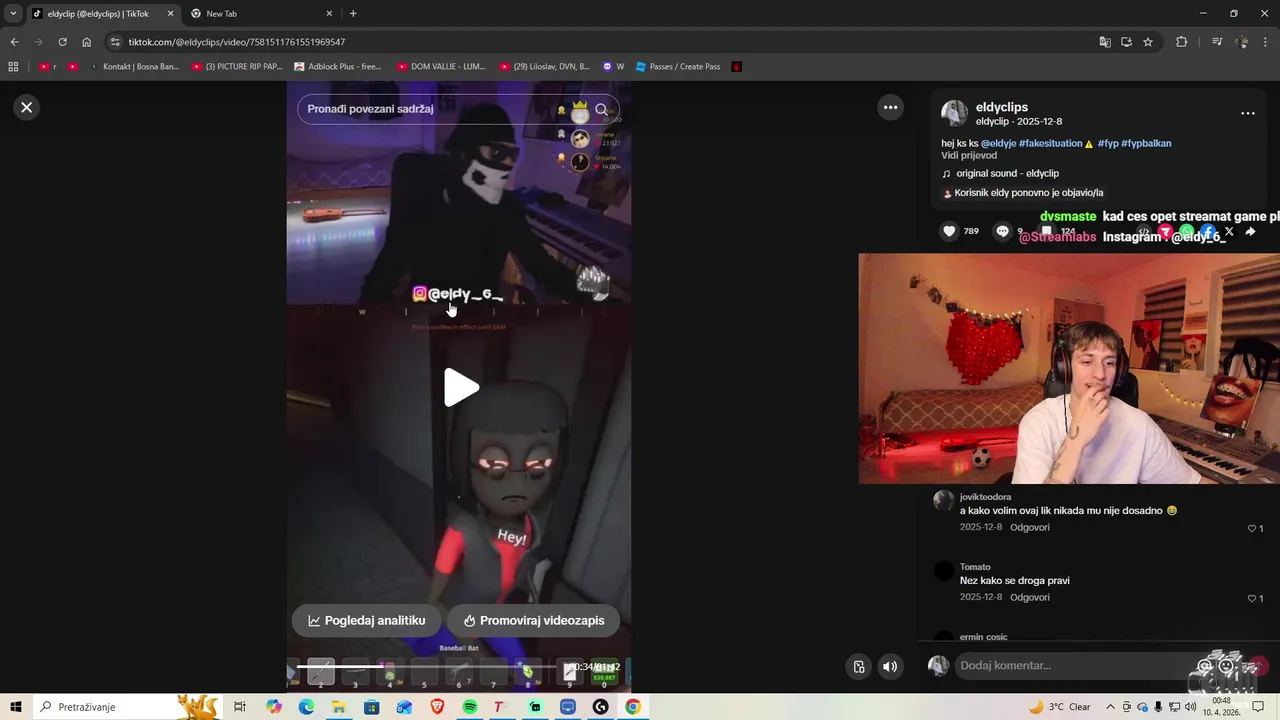1280x720 pixels.
Task: Open the three-dot menu beside video
Action: point(890,107)
